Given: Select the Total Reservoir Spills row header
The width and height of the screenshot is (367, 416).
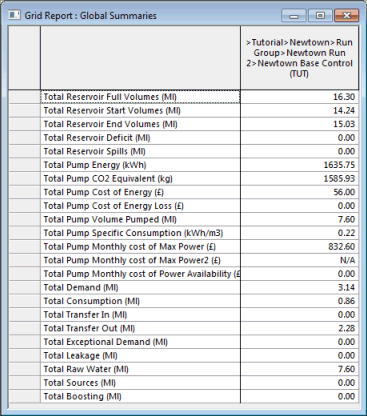Looking at the screenshot, I should point(24,151).
